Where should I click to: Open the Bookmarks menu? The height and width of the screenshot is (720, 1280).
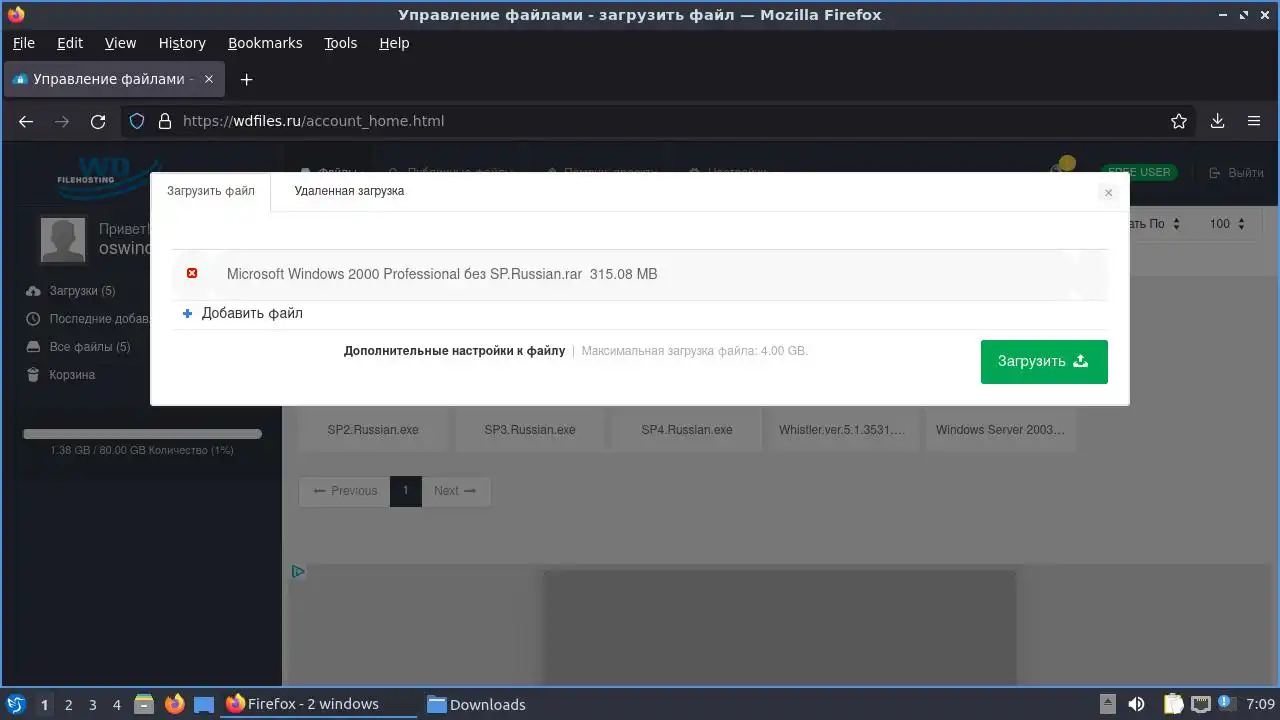(x=265, y=43)
